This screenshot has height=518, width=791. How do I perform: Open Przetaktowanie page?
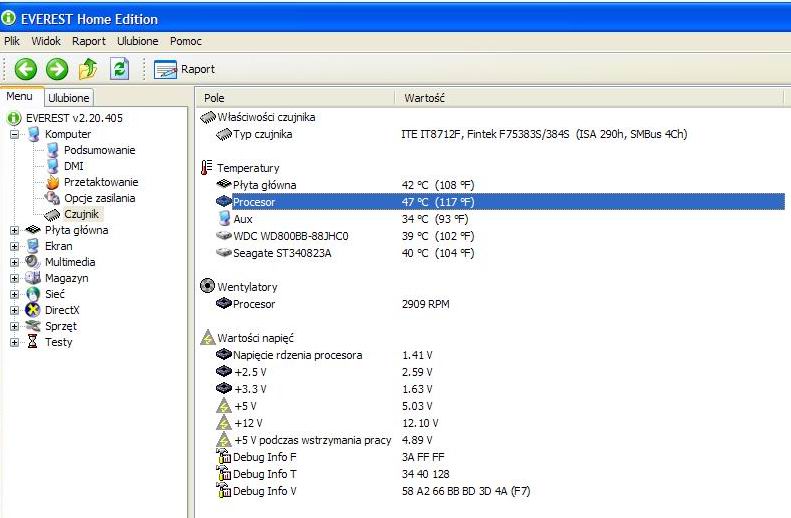click(x=101, y=182)
